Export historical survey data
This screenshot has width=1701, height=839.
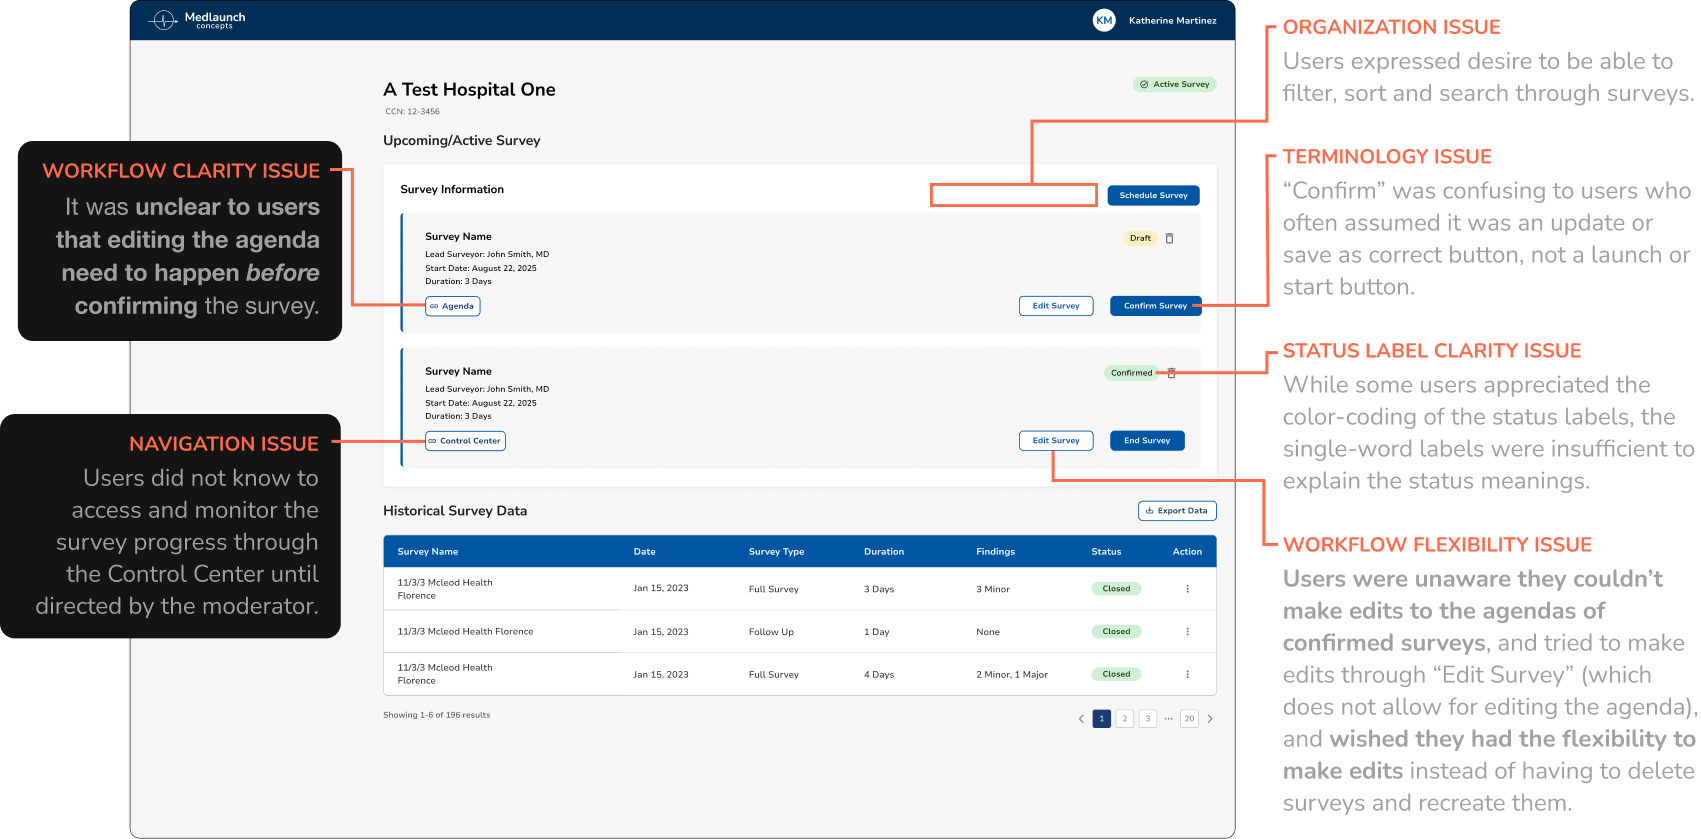coord(1177,511)
